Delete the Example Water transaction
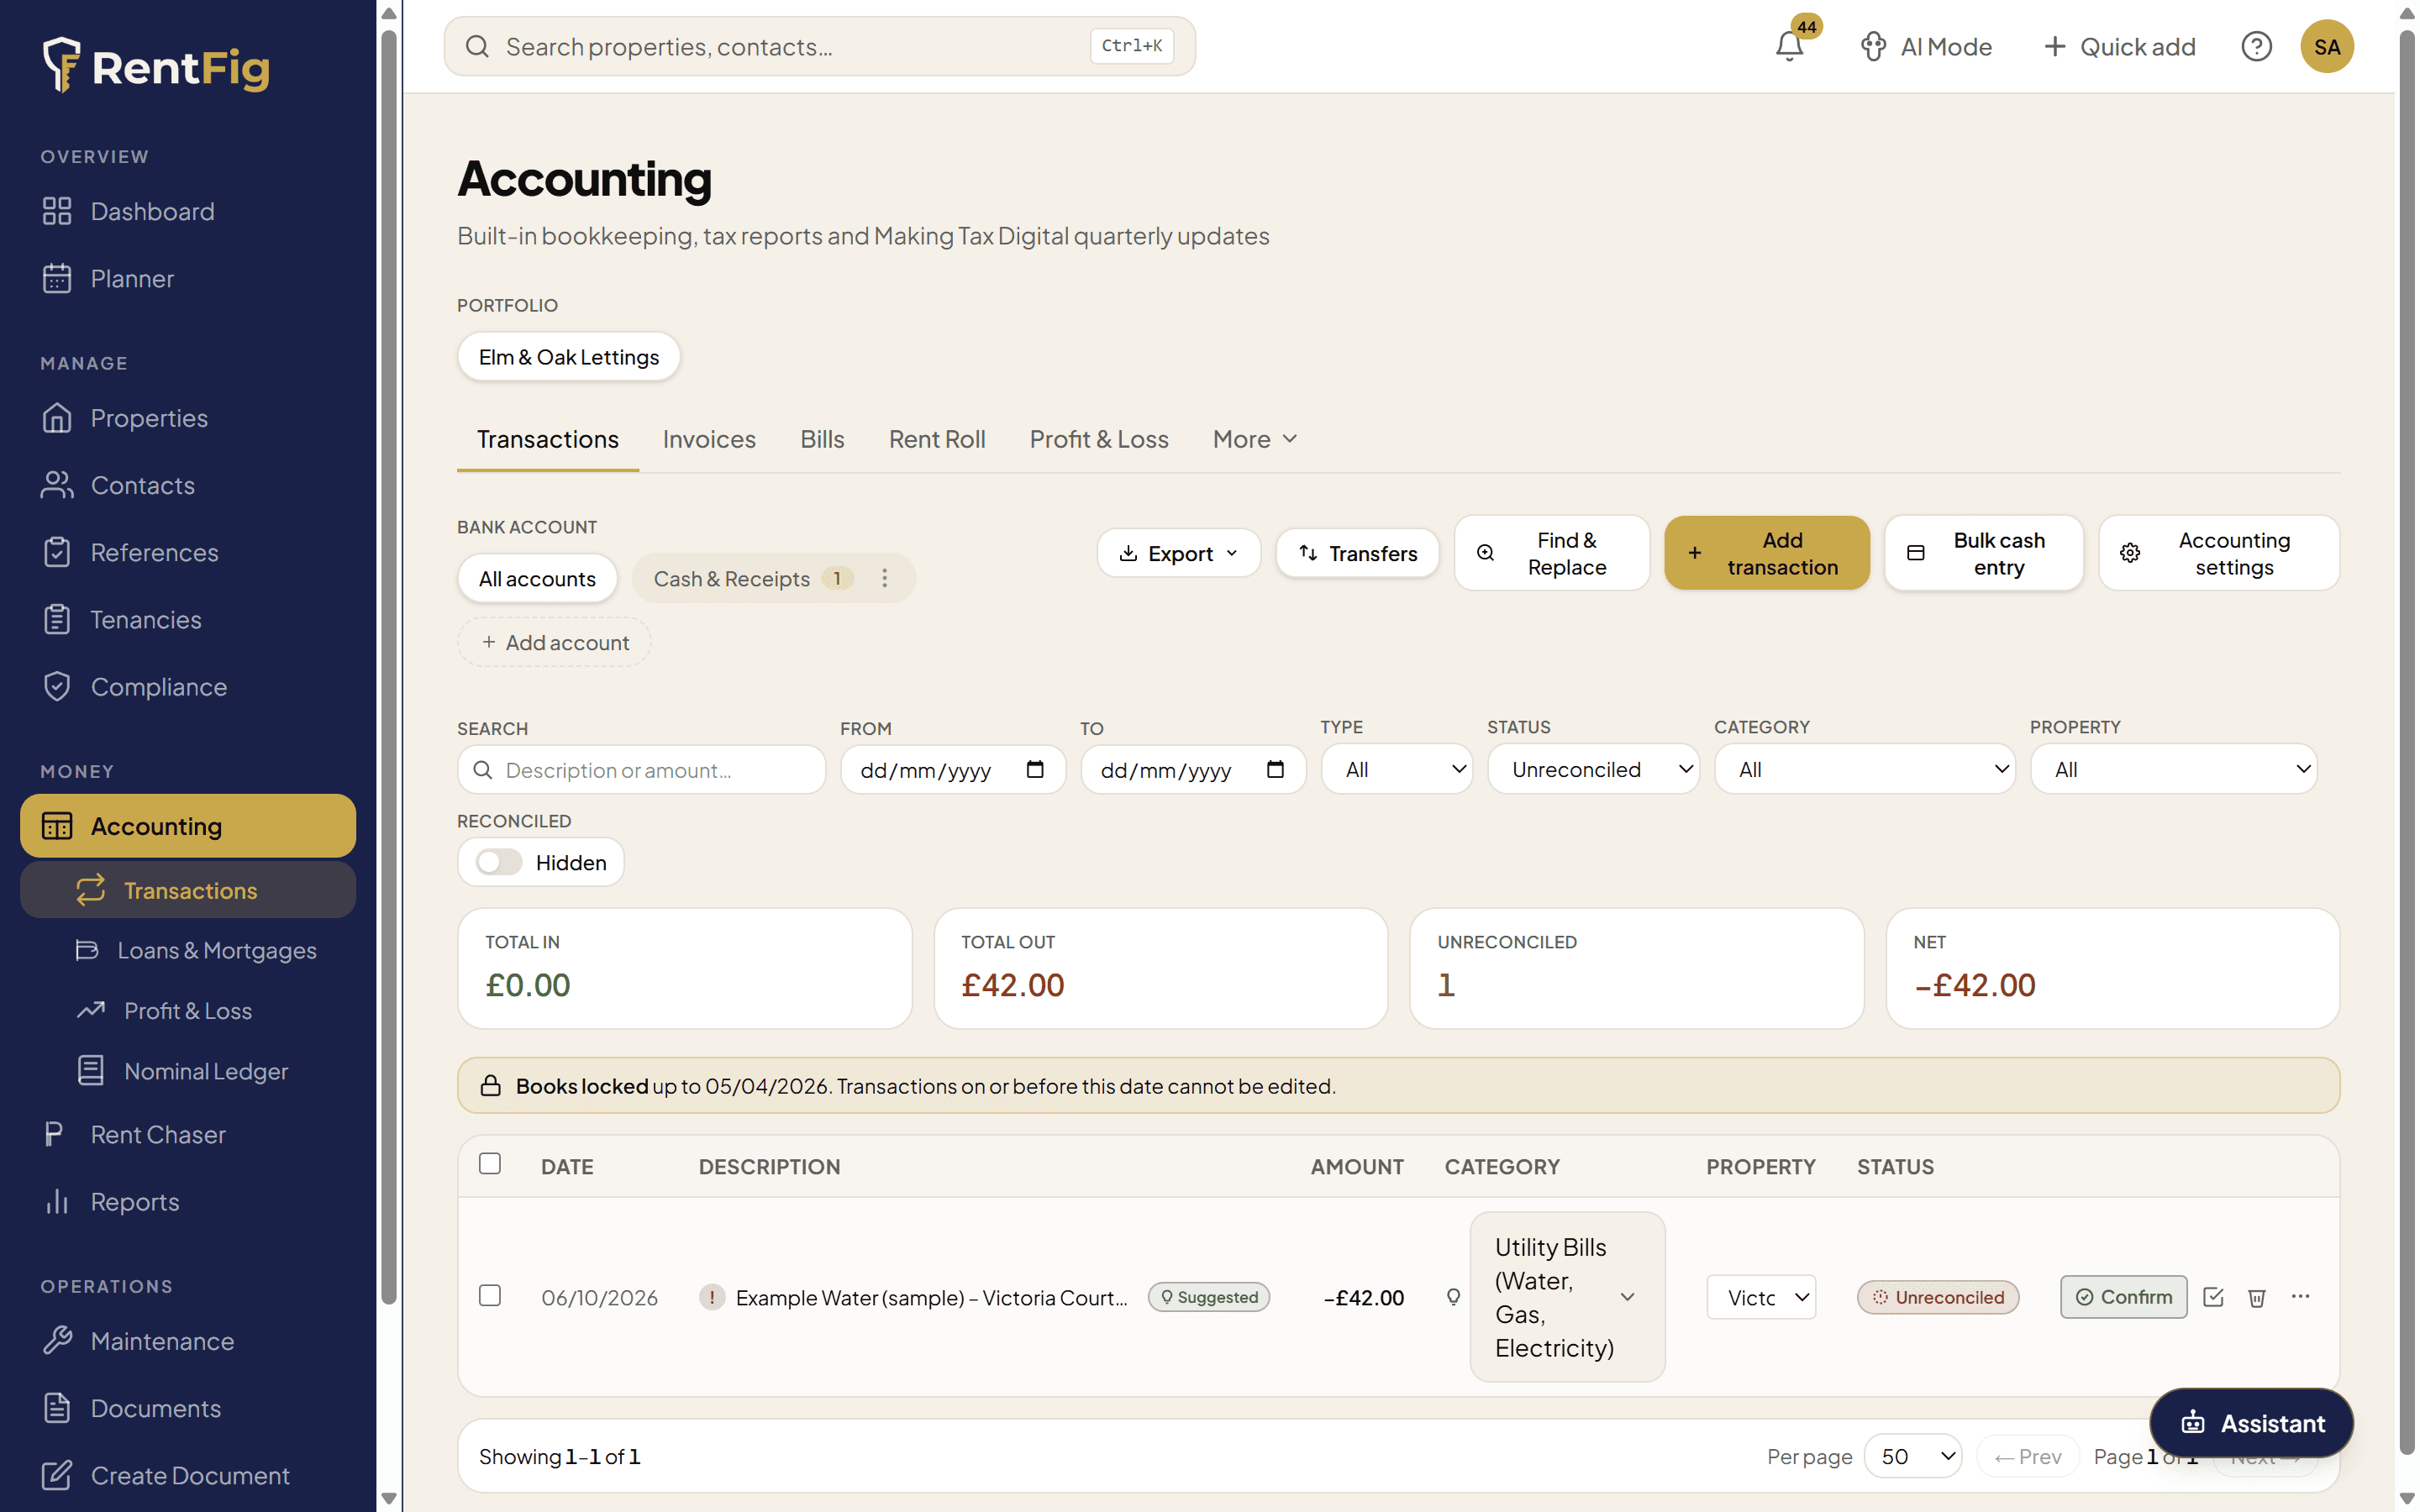This screenshot has height=1512, width=2420. click(2257, 1297)
